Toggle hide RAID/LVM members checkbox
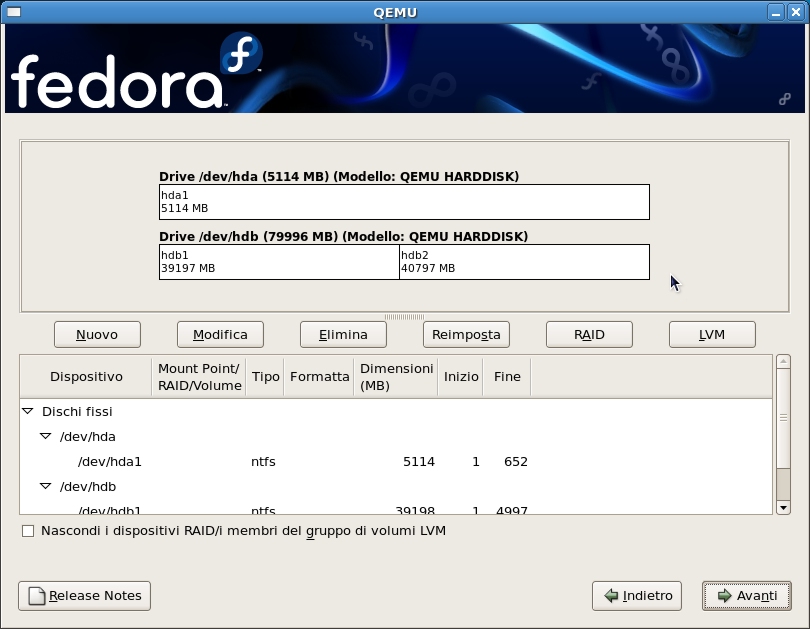The image size is (810, 629). 28,531
